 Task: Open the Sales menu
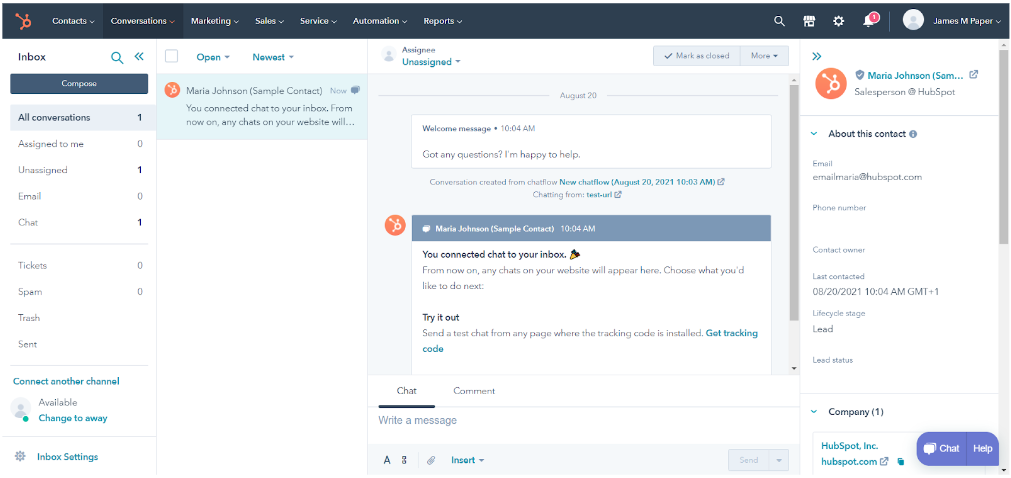click(x=269, y=21)
